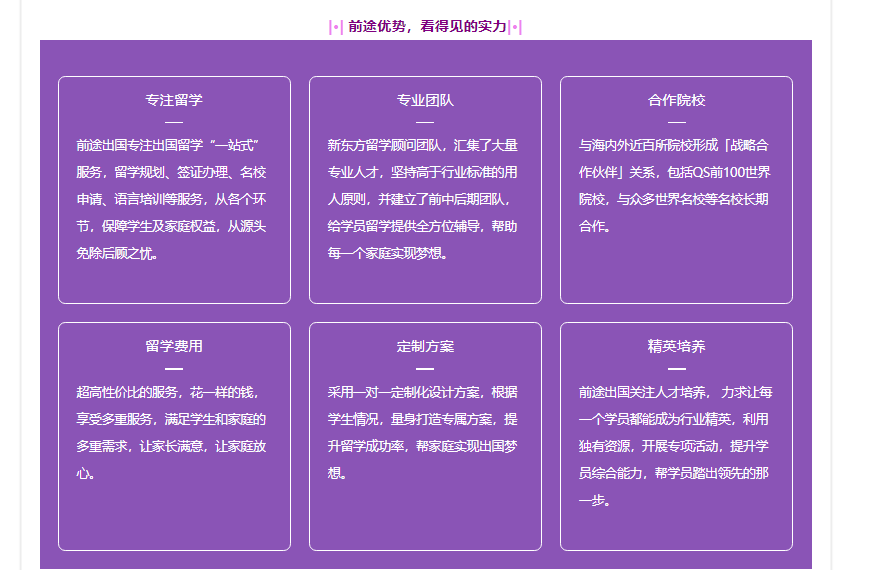Click the decorative marker left of the heading
Screen dimensions: 870x570
336,27
